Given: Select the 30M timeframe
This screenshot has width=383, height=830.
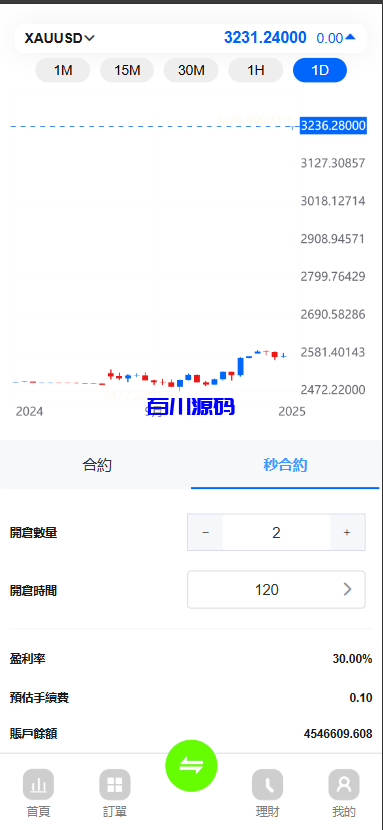Looking at the screenshot, I should [191, 70].
